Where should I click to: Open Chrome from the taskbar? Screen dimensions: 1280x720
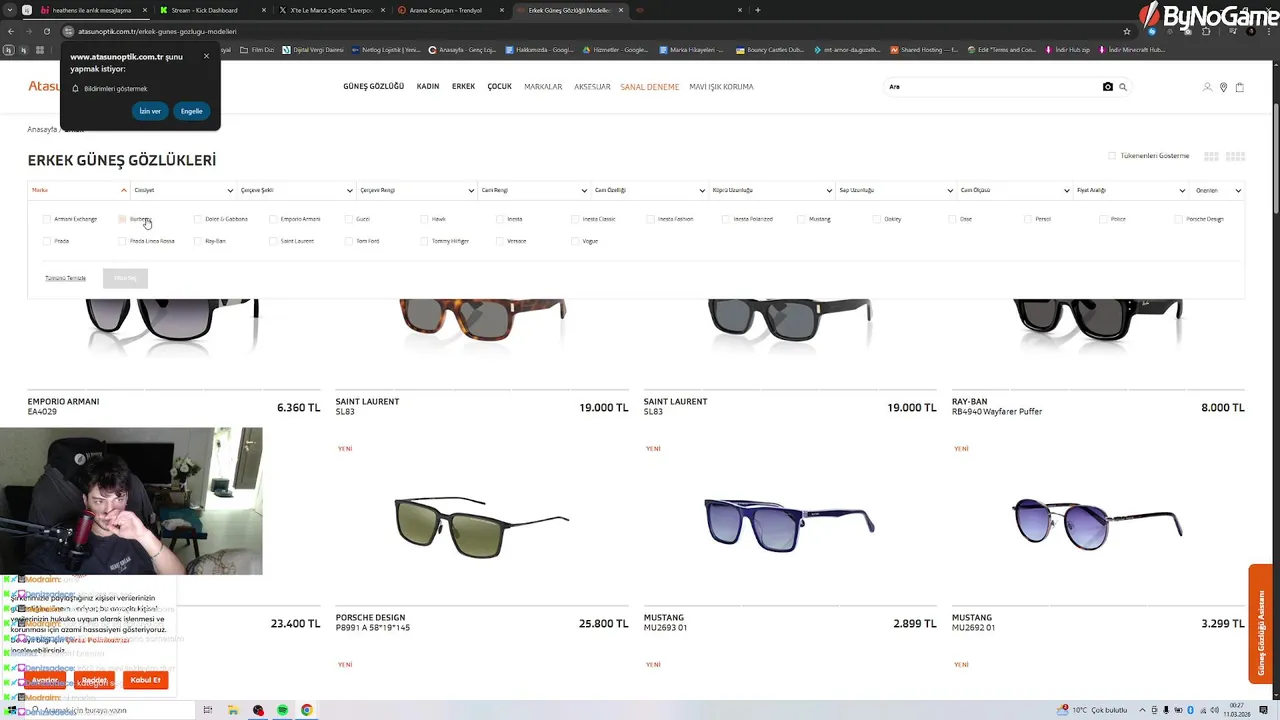(x=306, y=710)
